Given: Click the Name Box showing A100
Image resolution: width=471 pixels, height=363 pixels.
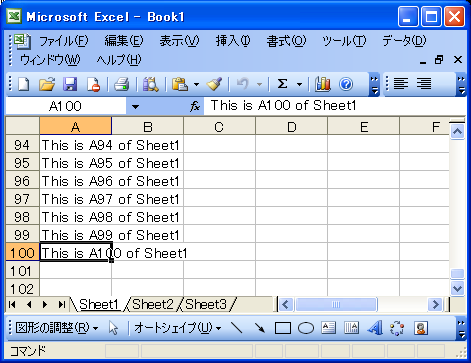Looking at the screenshot, I should (66, 107).
